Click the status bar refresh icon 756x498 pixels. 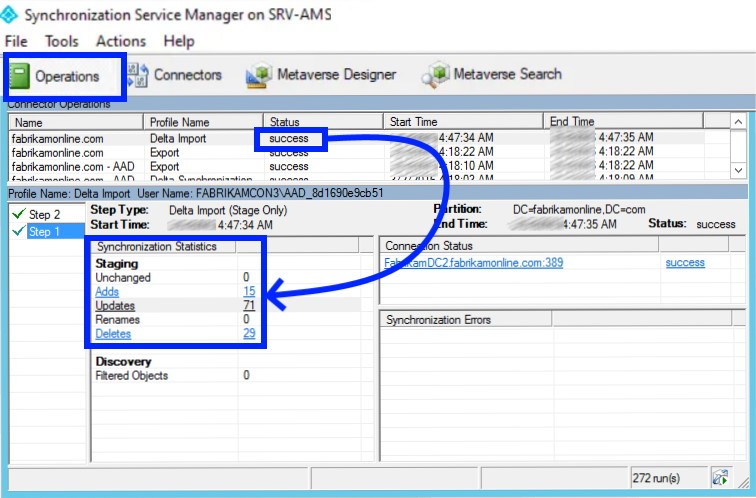[x=720, y=477]
